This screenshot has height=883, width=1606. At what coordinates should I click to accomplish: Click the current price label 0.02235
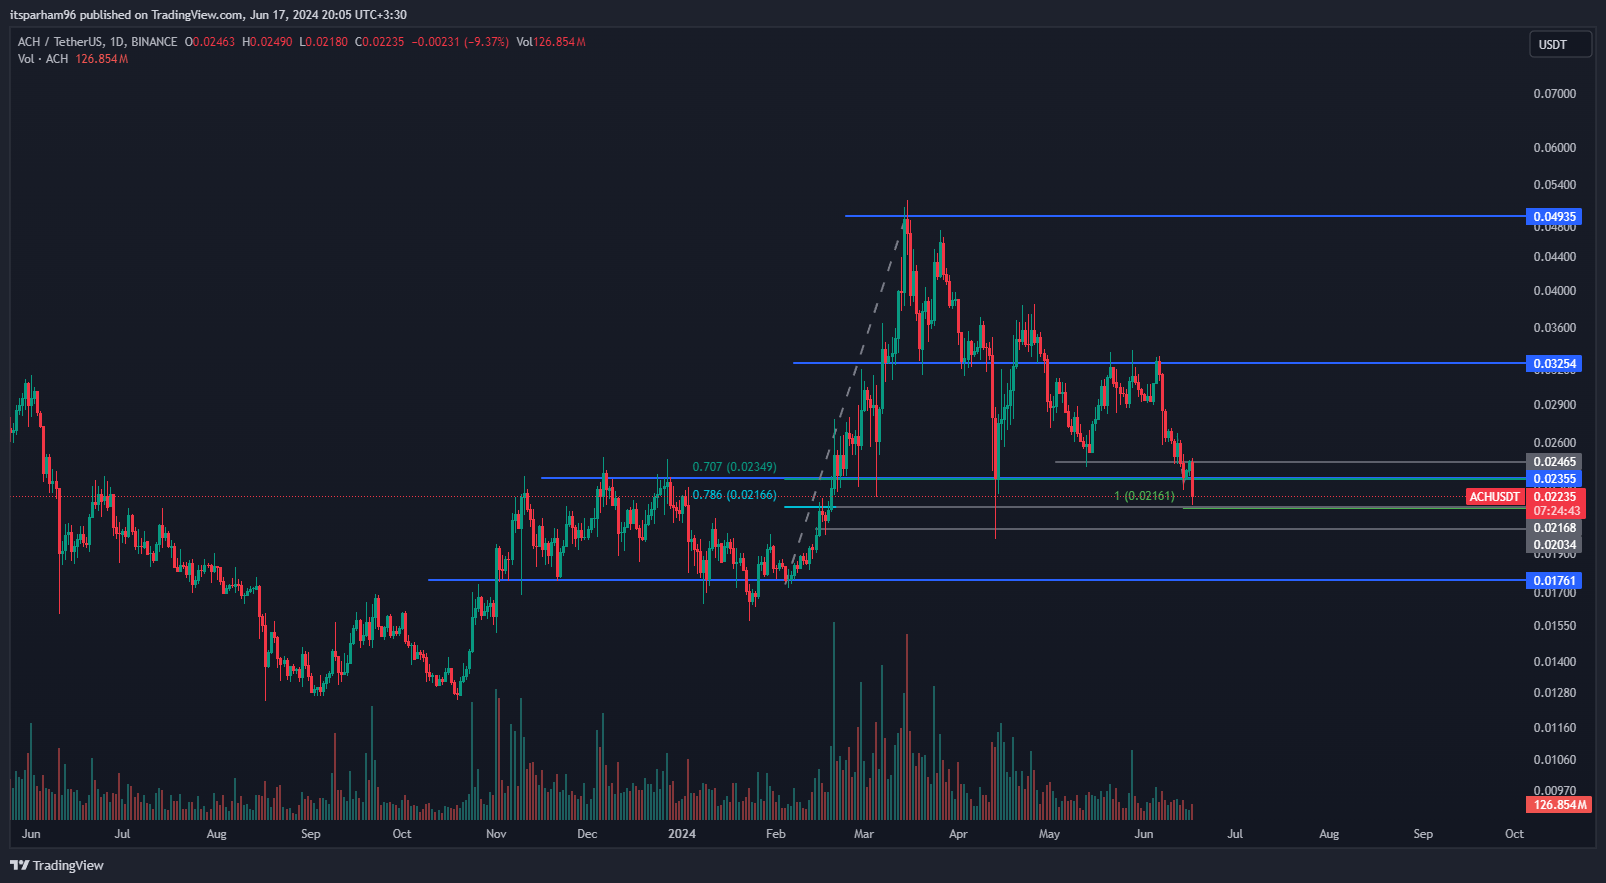point(1555,497)
